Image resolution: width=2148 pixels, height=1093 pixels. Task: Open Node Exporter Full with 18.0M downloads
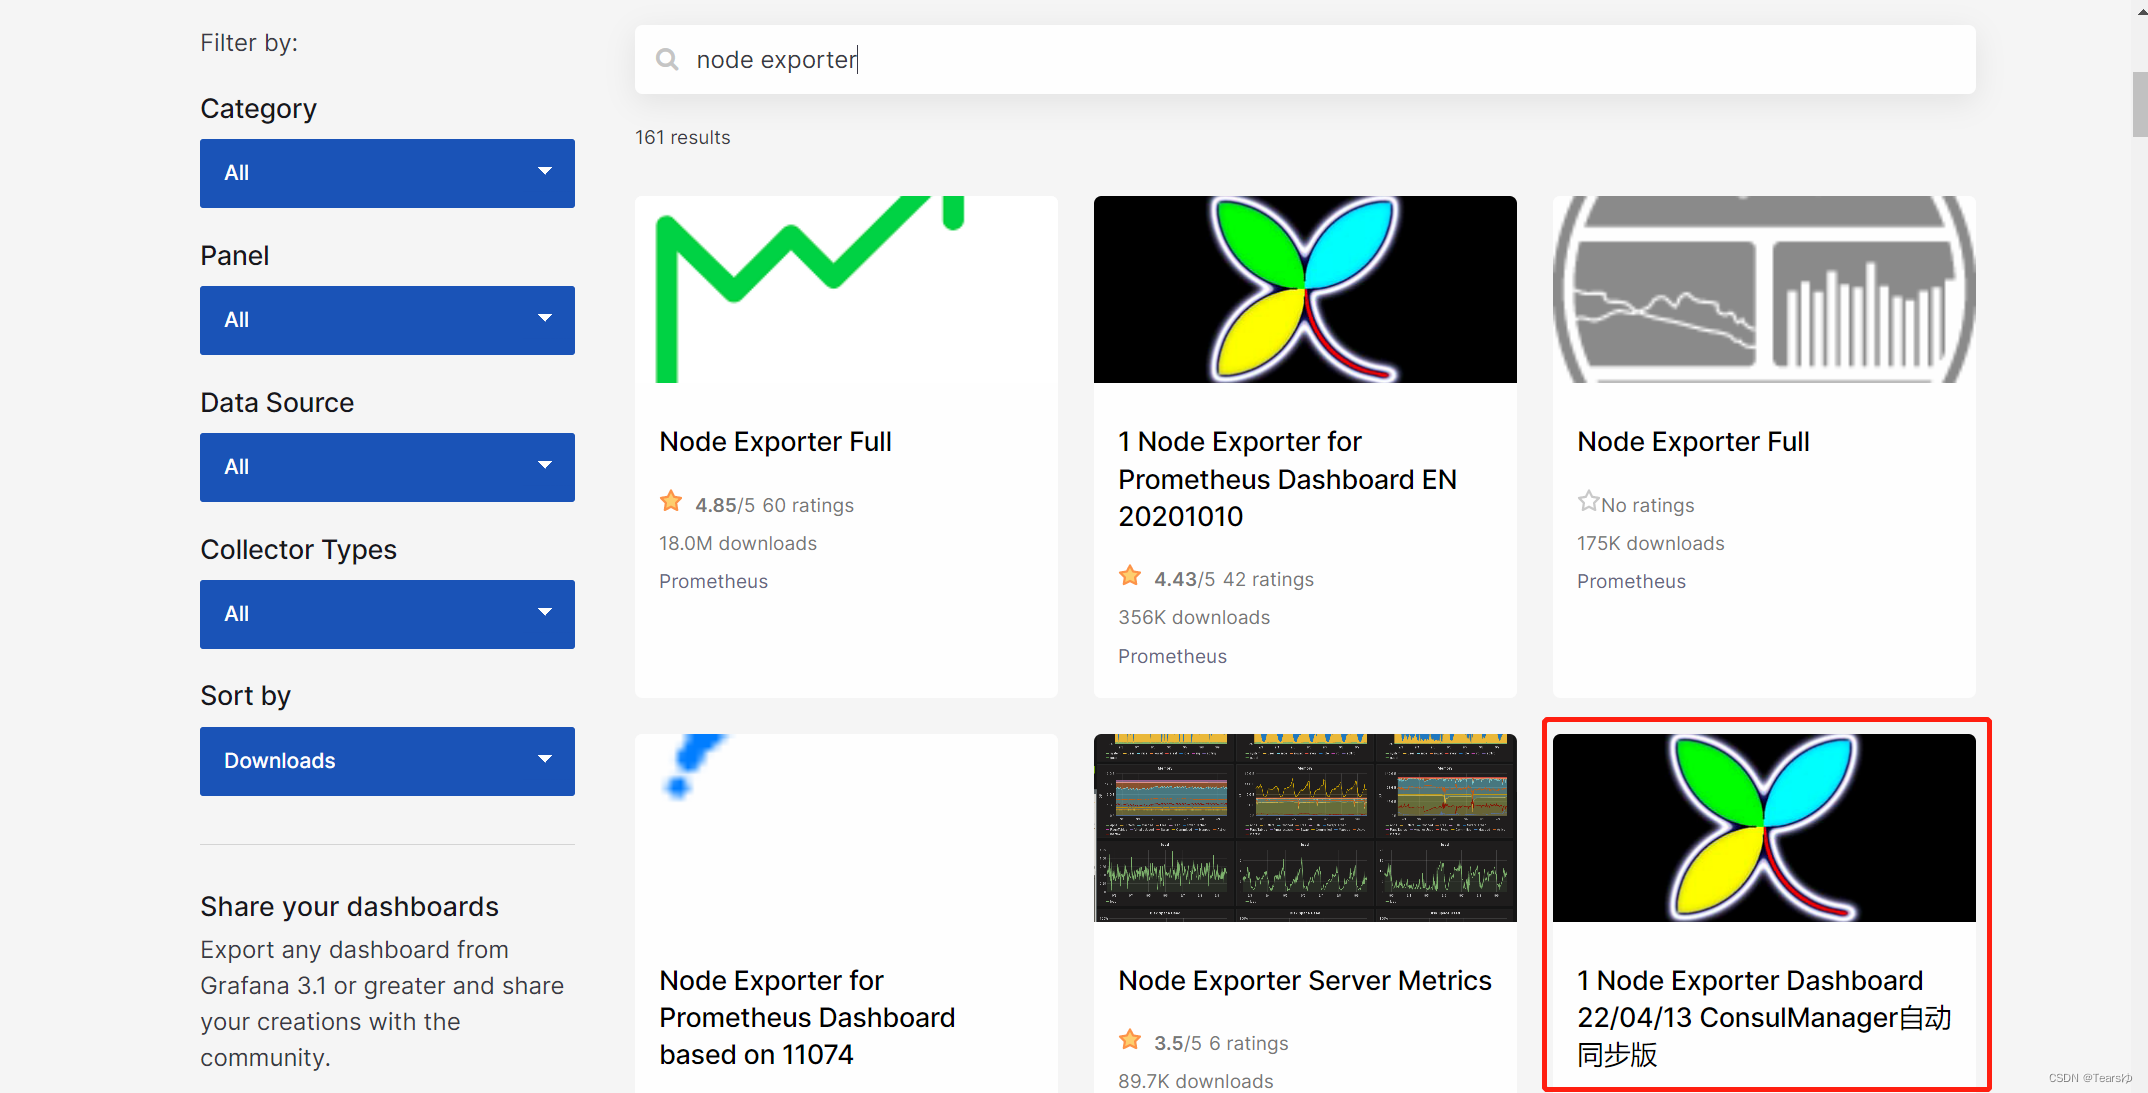coord(775,442)
